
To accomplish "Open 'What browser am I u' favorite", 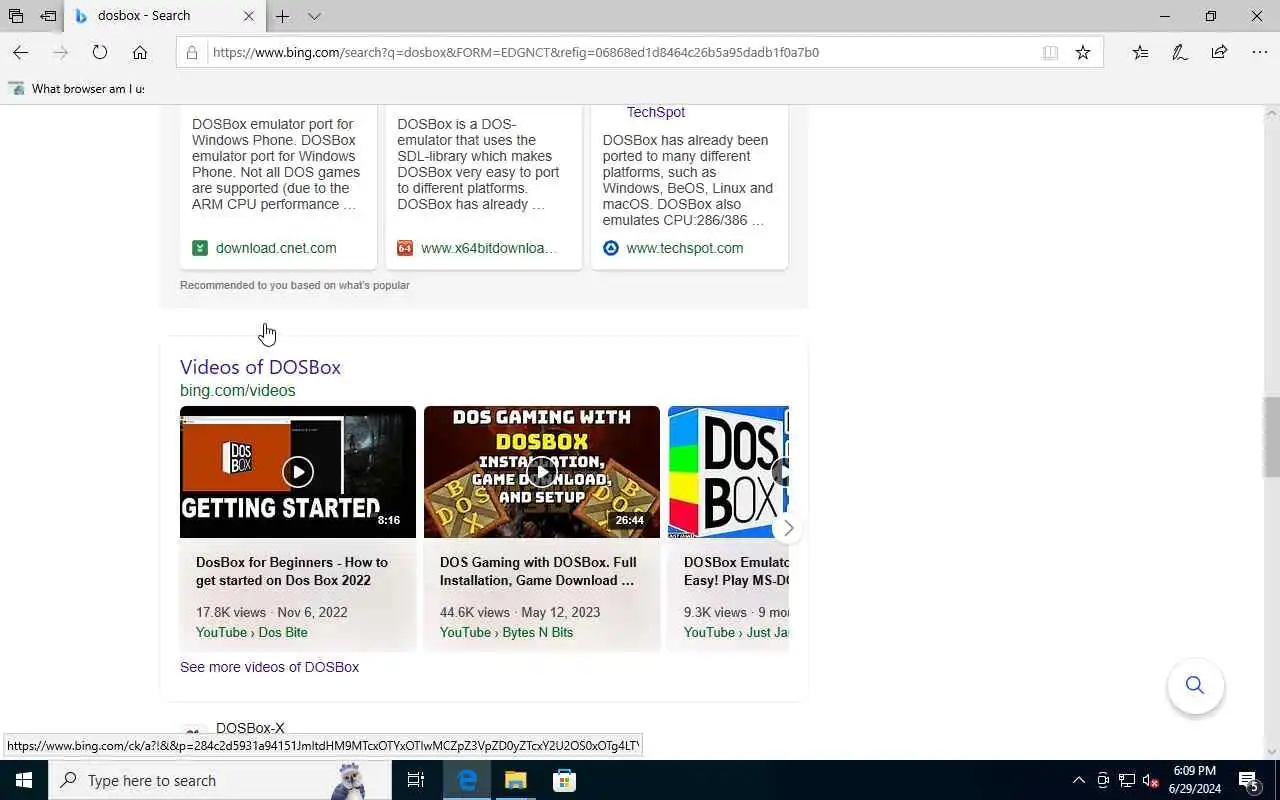I will 78,89.
